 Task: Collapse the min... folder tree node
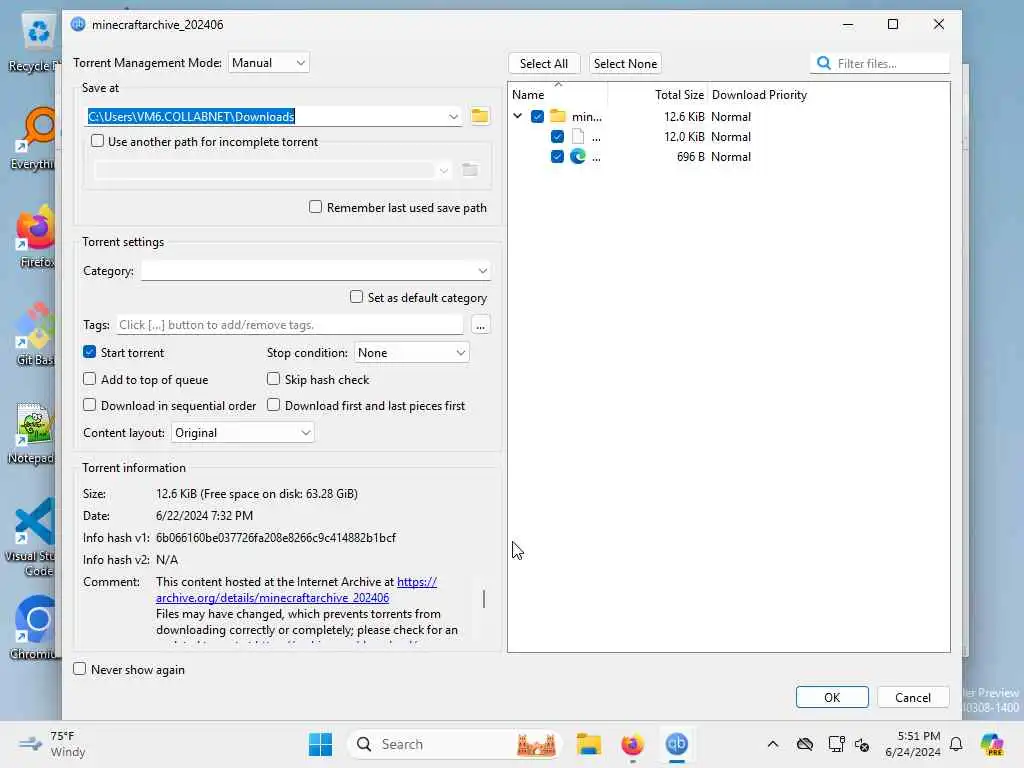518,116
